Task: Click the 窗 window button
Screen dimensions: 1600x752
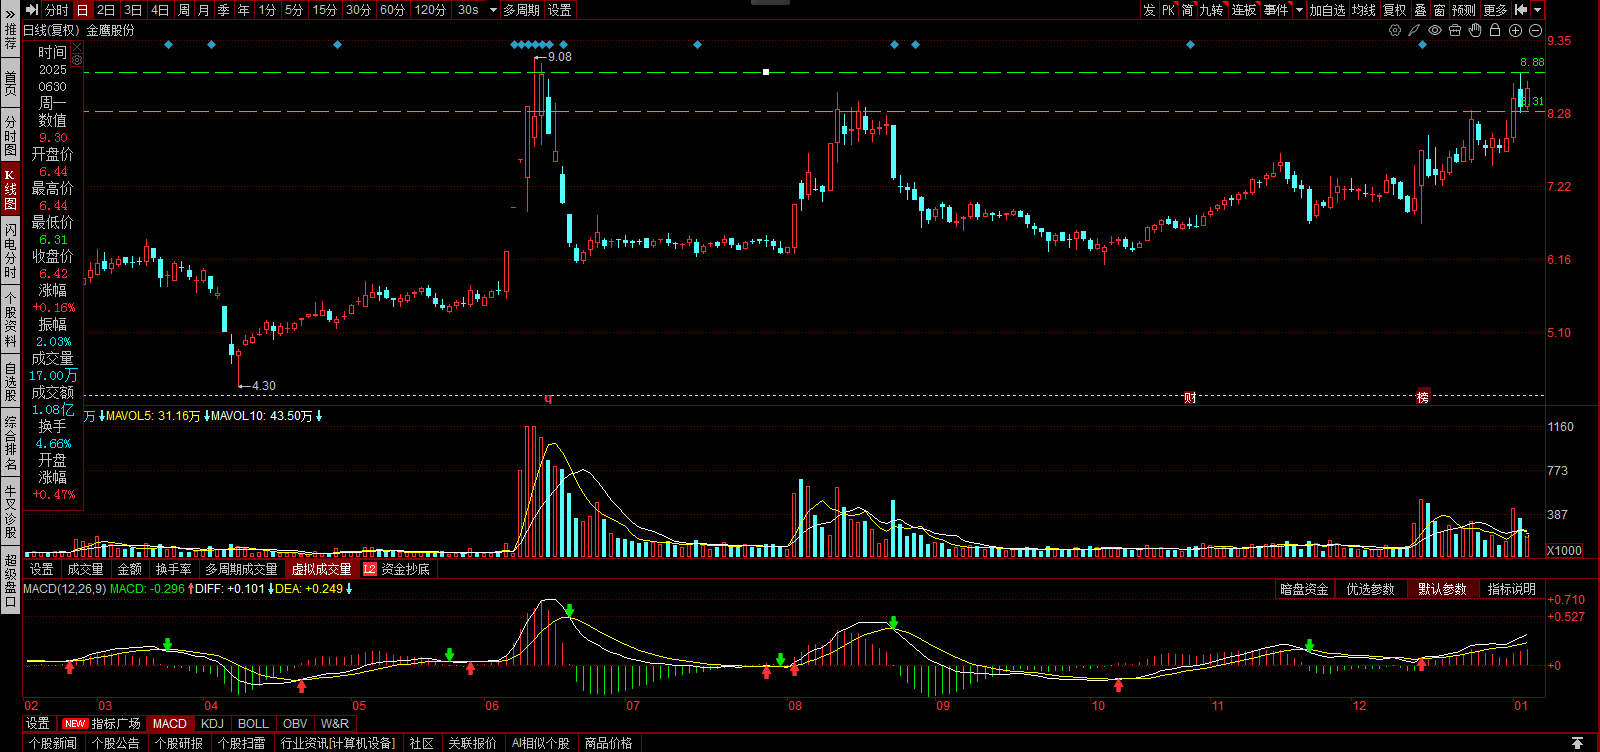Action: (1439, 10)
